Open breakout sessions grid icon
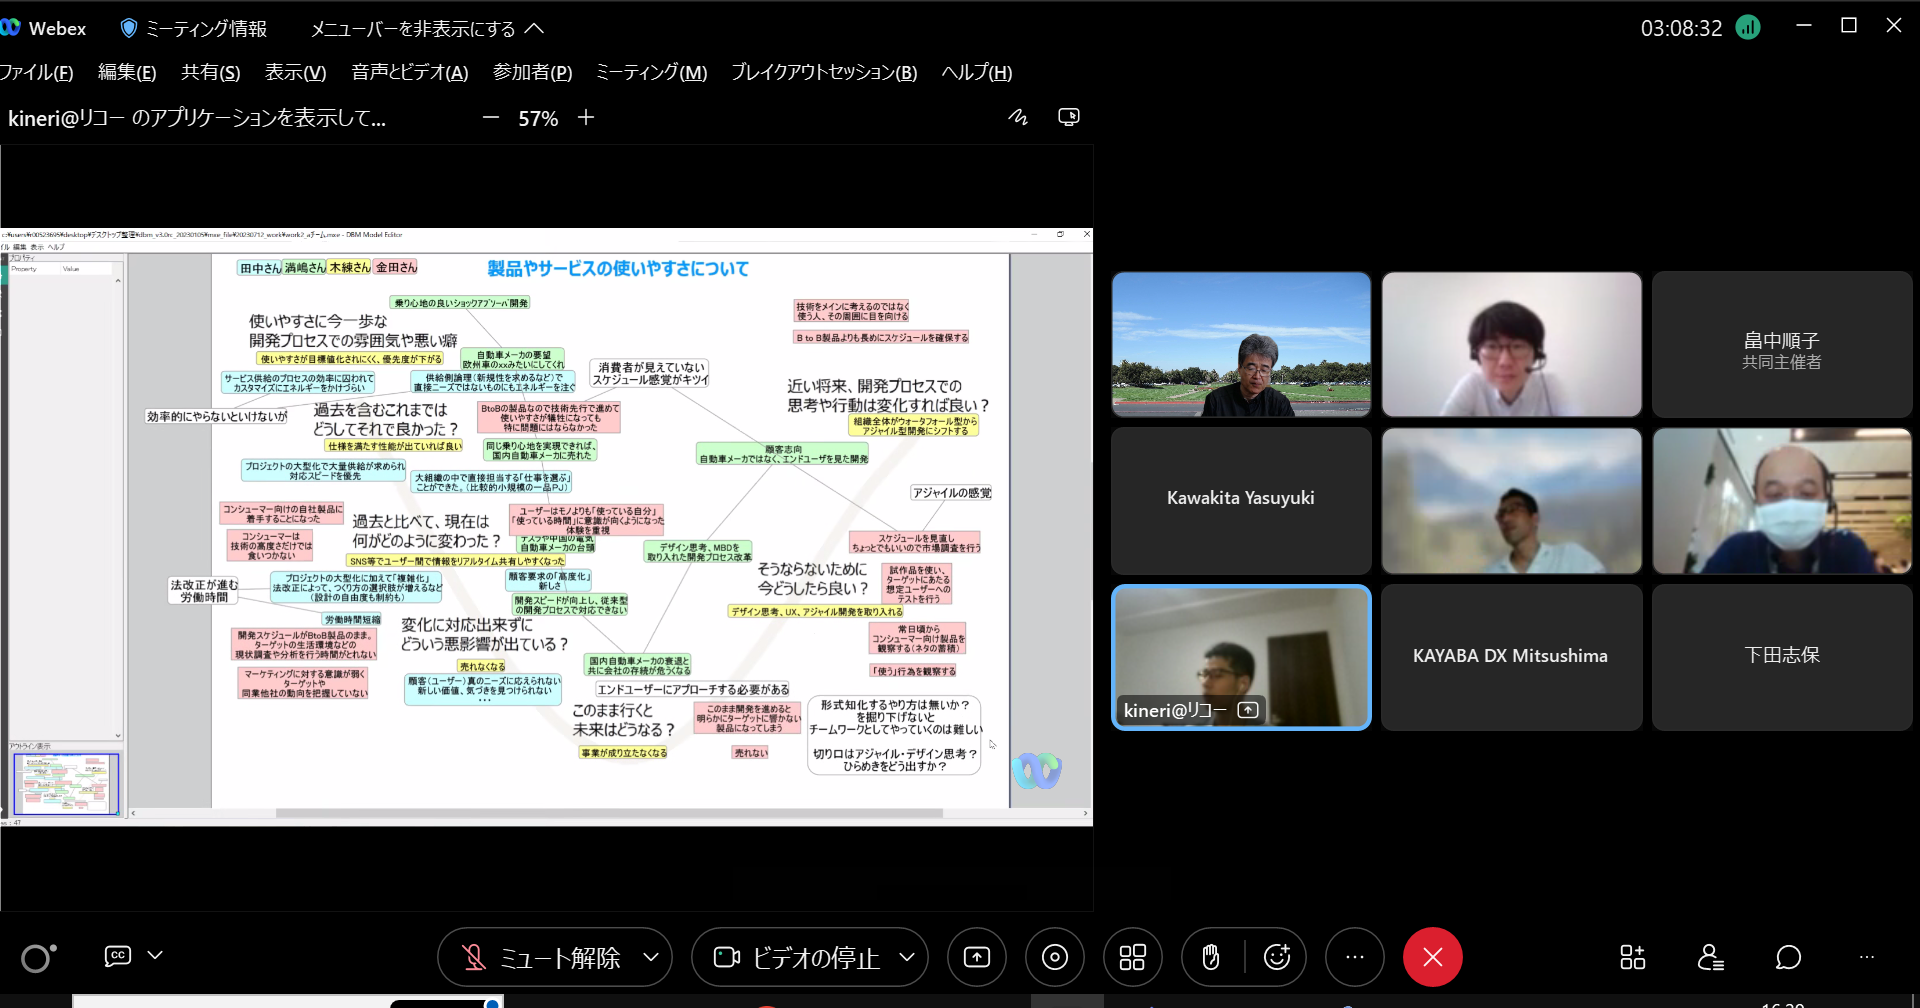 [1132, 957]
